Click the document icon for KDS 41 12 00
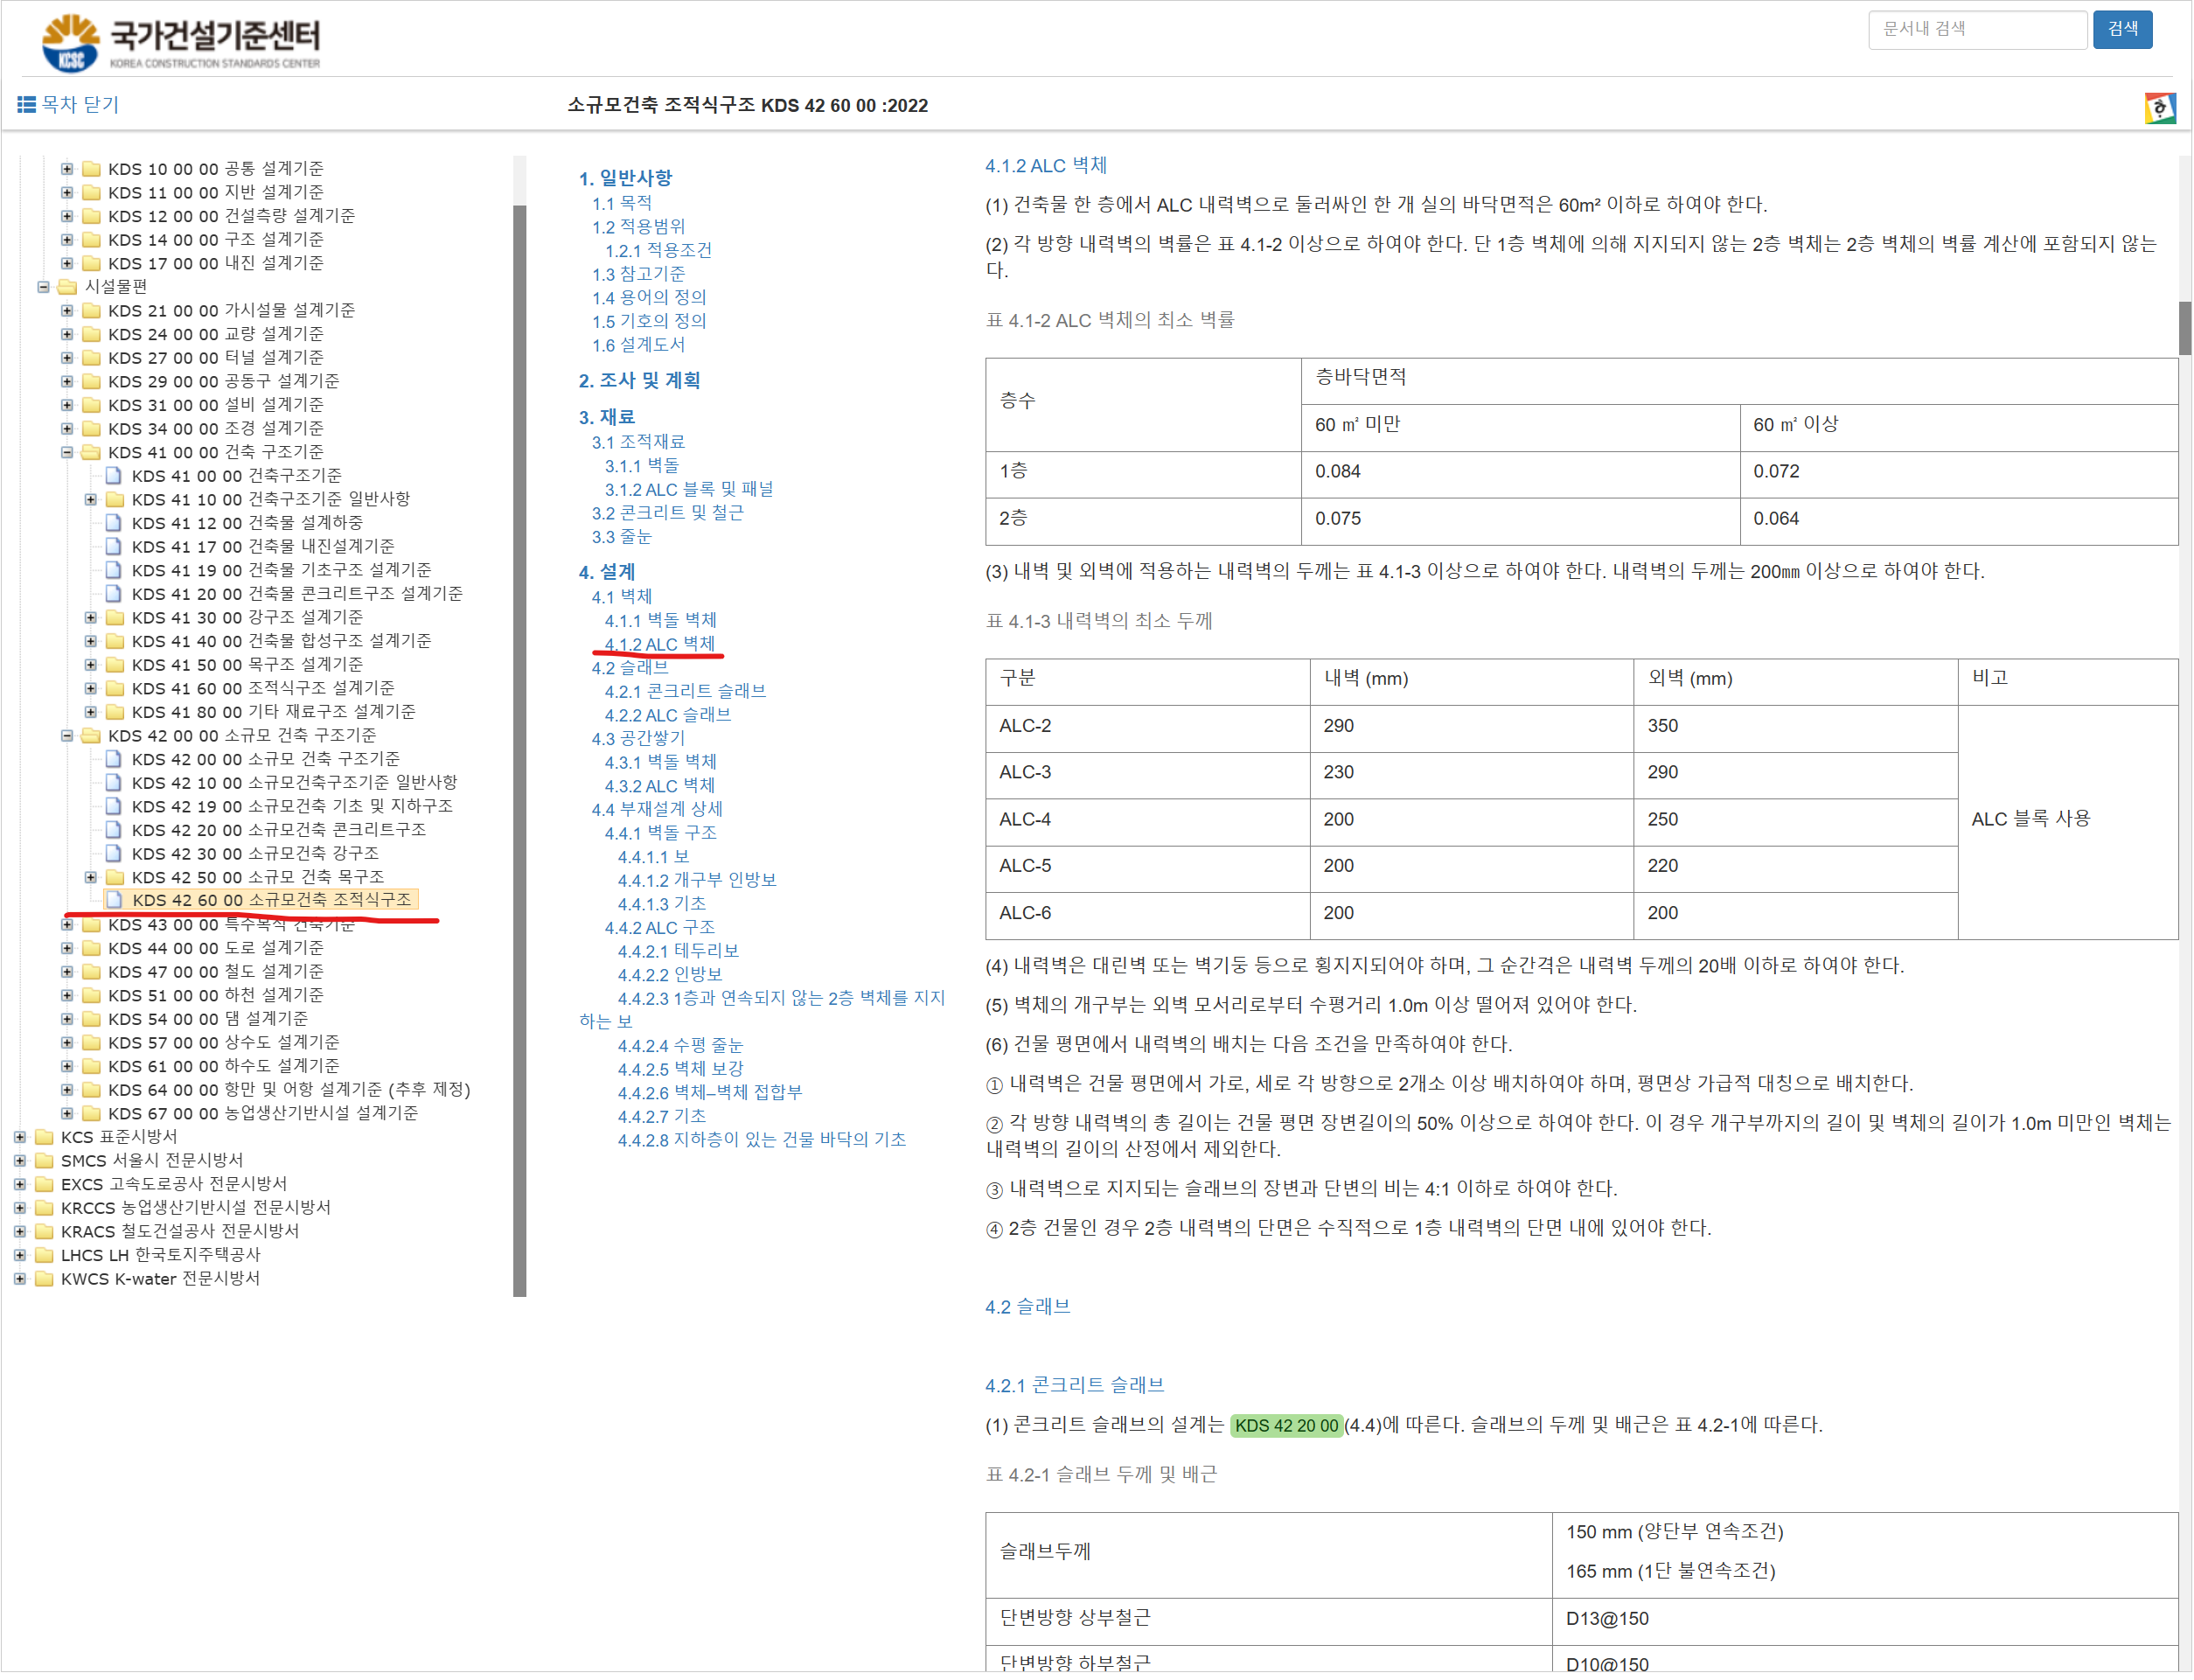This screenshot has height=1680, width=2194. click(x=114, y=522)
